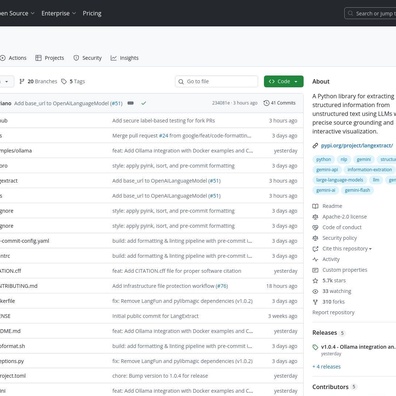Click the star icon next to 5.7k stars
Viewport: 396px width, 396px height.
(x=315, y=281)
